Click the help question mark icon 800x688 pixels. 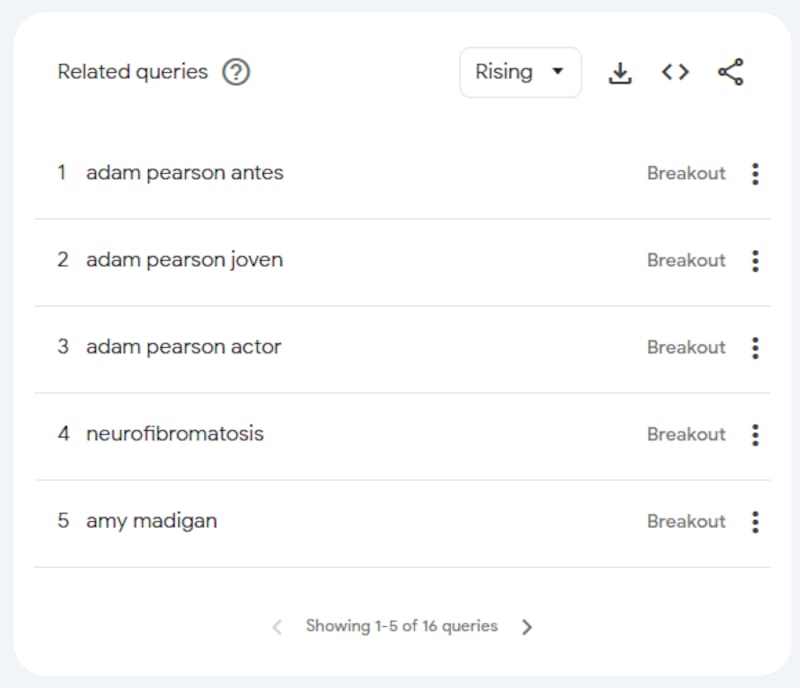236,72
